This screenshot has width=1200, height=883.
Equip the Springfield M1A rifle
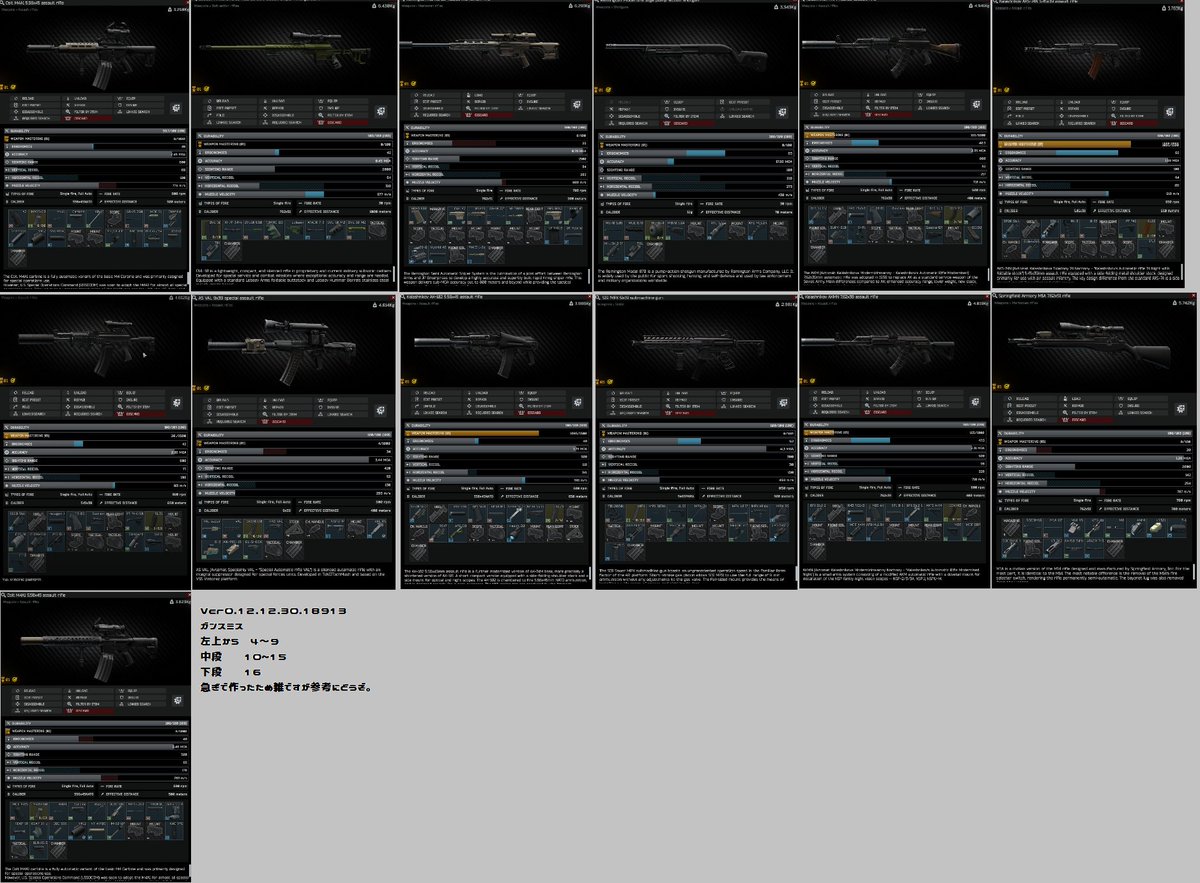pyautogui.click(x=1142, y=399)
